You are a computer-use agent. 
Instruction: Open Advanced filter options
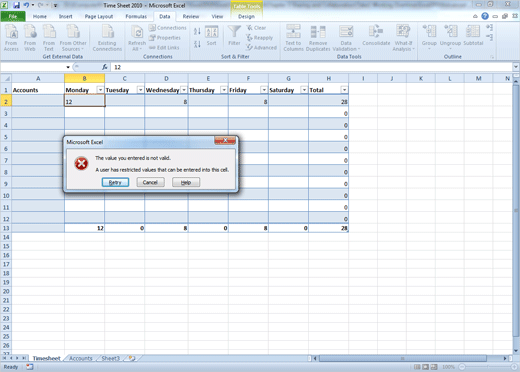point(261,48)
